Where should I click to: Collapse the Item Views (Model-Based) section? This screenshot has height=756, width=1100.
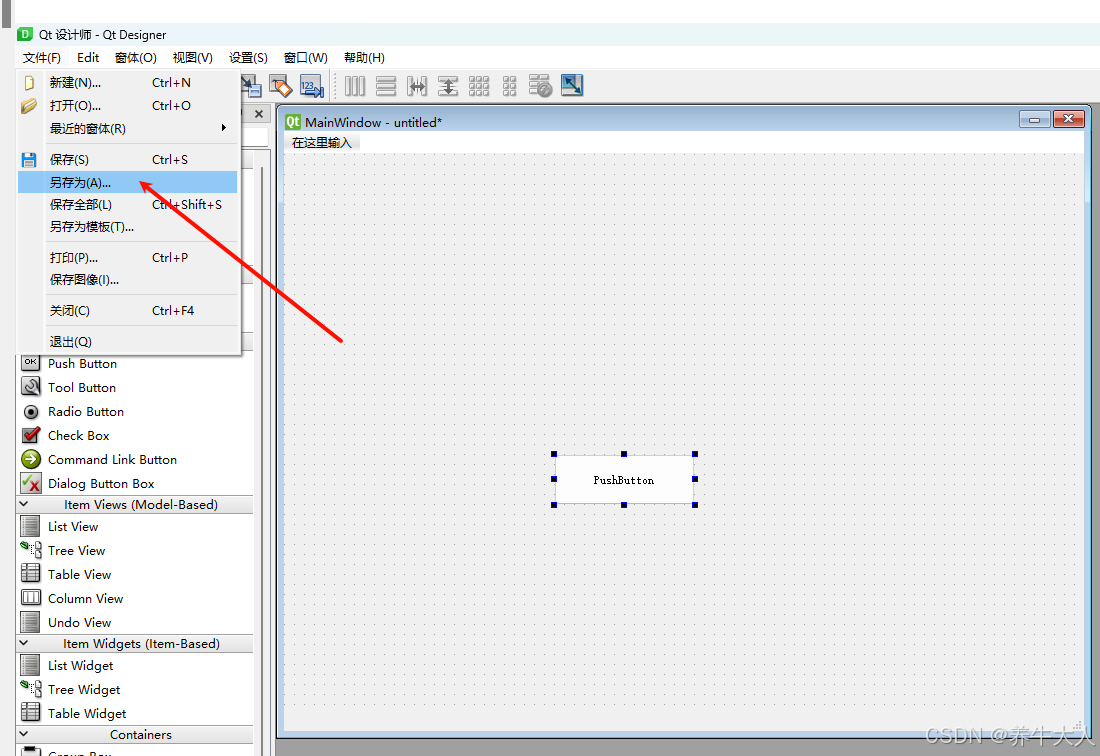point(24,504)
